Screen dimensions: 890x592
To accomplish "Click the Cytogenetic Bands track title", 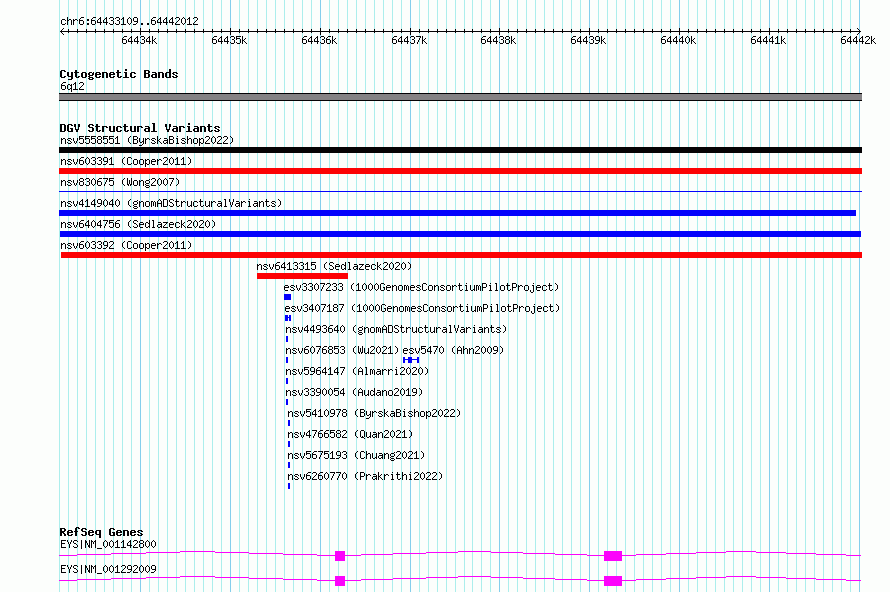I will [x=119, y=74].
